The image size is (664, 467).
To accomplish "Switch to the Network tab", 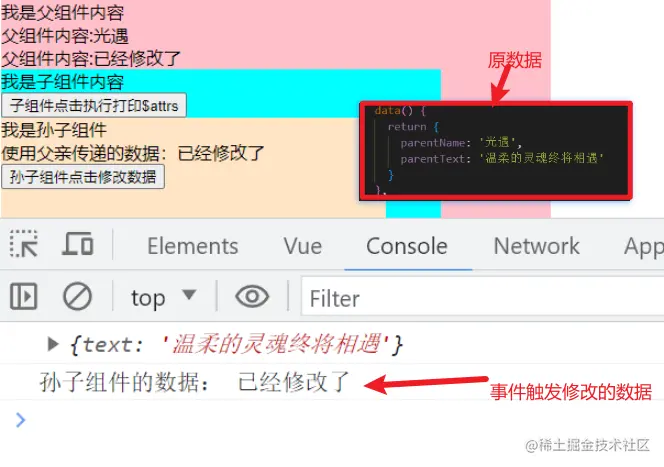I will tap(537, 246).
